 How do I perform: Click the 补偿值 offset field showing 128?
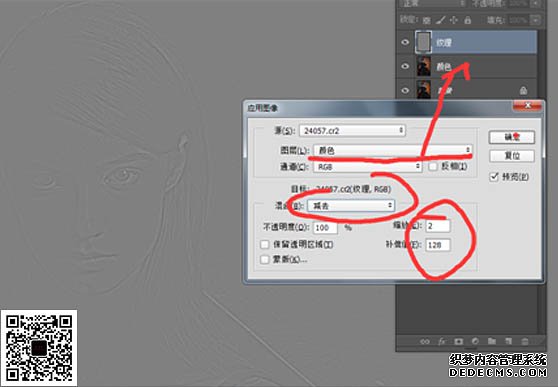[438, 245]
